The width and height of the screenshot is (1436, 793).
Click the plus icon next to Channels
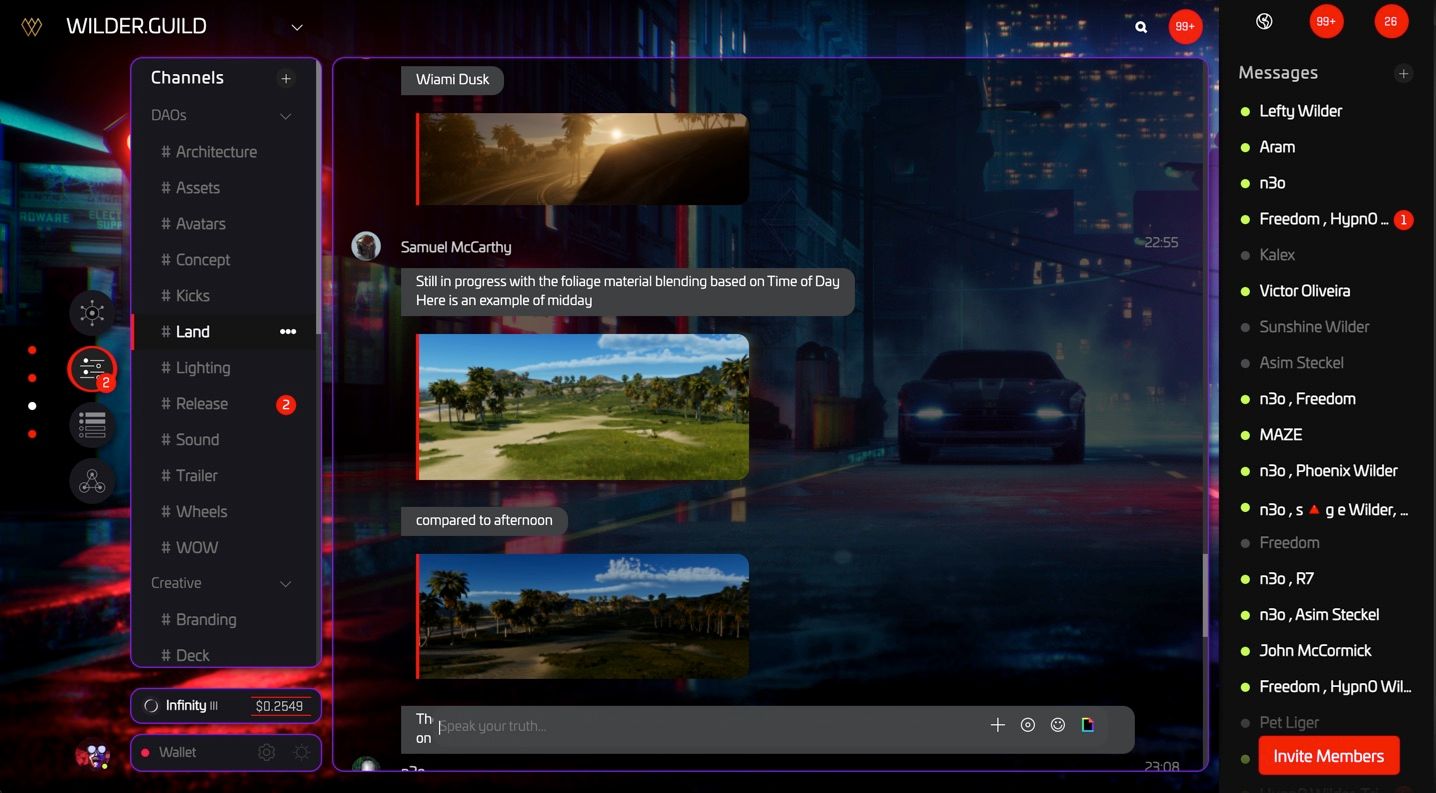286,78
